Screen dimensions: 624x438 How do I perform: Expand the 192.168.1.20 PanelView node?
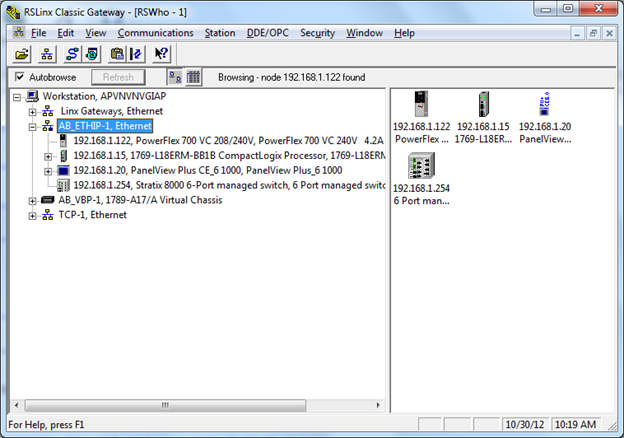pyautogui.click(x=48, y=171)
